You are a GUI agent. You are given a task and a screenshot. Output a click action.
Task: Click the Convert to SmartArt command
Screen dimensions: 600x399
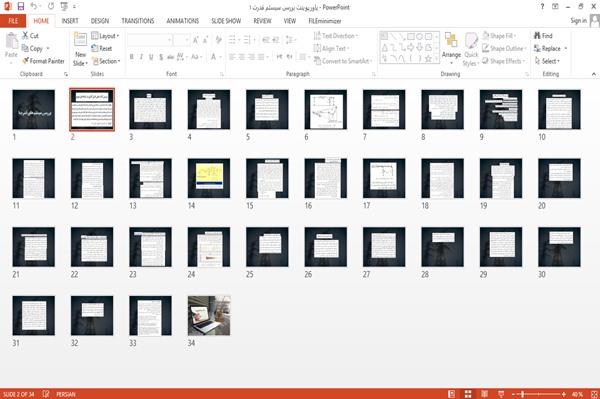[343, 61]
